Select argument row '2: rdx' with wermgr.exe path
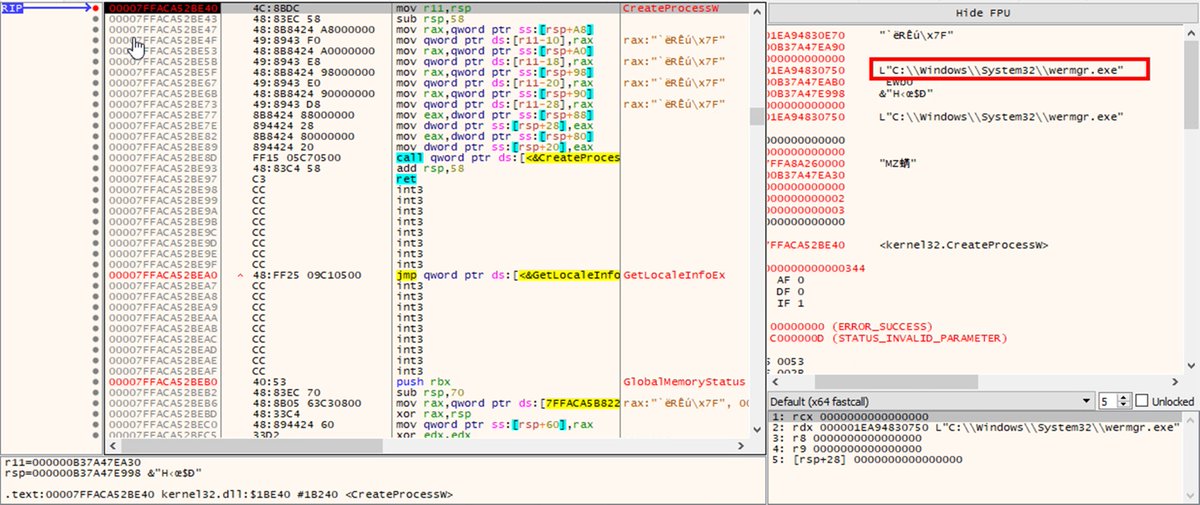This screenshot has height=505, width=1200. coord(976,427)
